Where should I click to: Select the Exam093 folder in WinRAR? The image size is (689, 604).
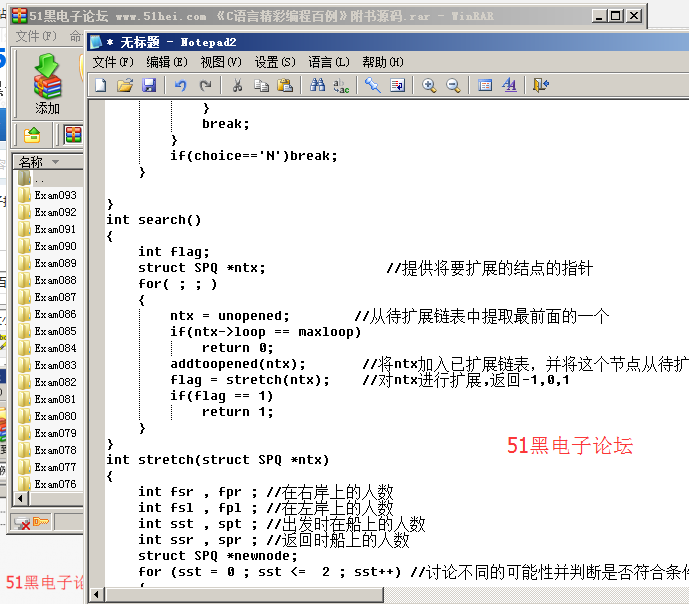coord(55,195)
